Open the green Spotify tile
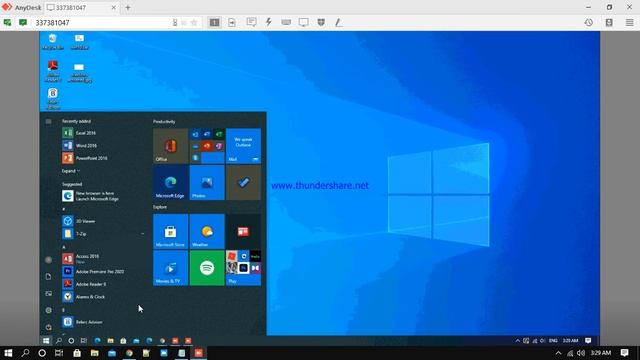This screenshot has width=640, height=360. point(207,268)
